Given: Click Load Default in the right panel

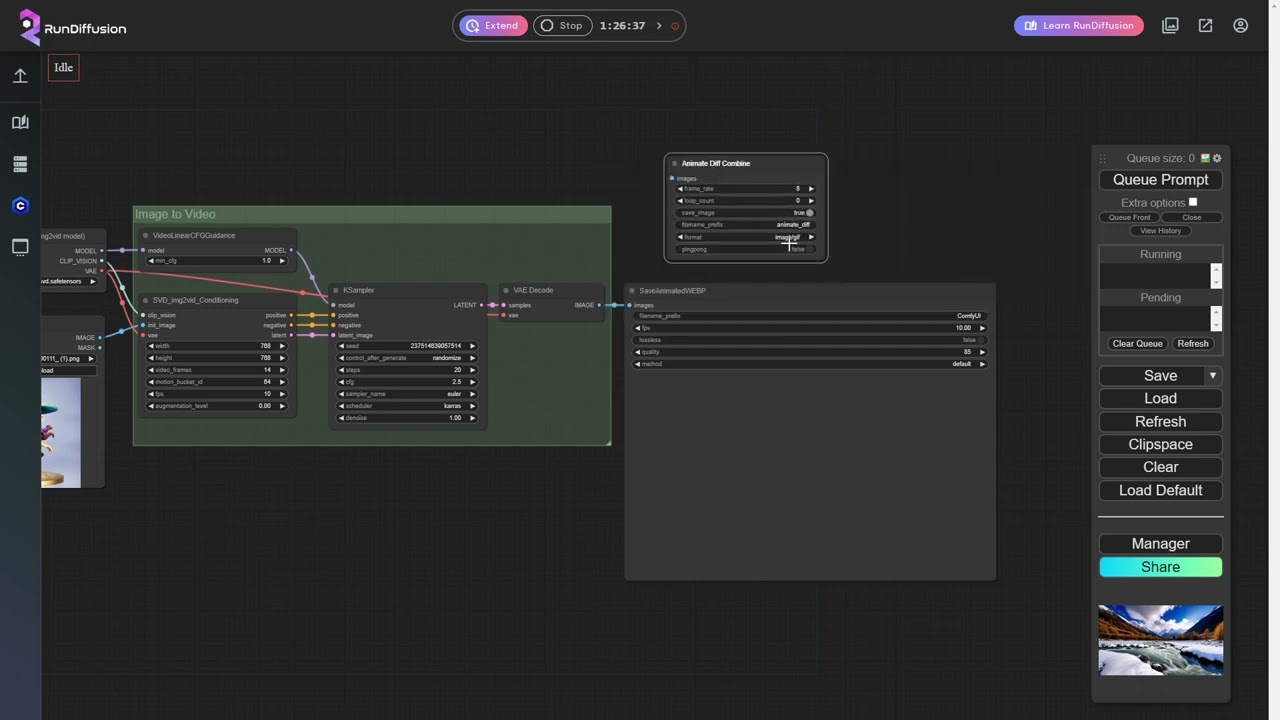Looking at the screenshot, I should pyautogui.click(x=1160, y=490).
